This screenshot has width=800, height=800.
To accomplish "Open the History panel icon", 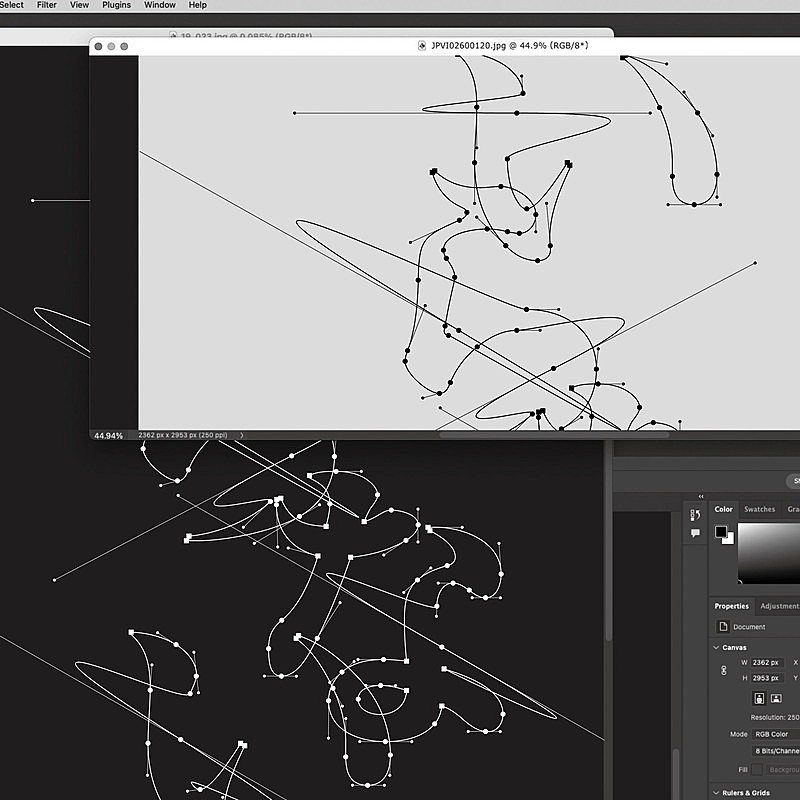I will [x=695, y=515].
